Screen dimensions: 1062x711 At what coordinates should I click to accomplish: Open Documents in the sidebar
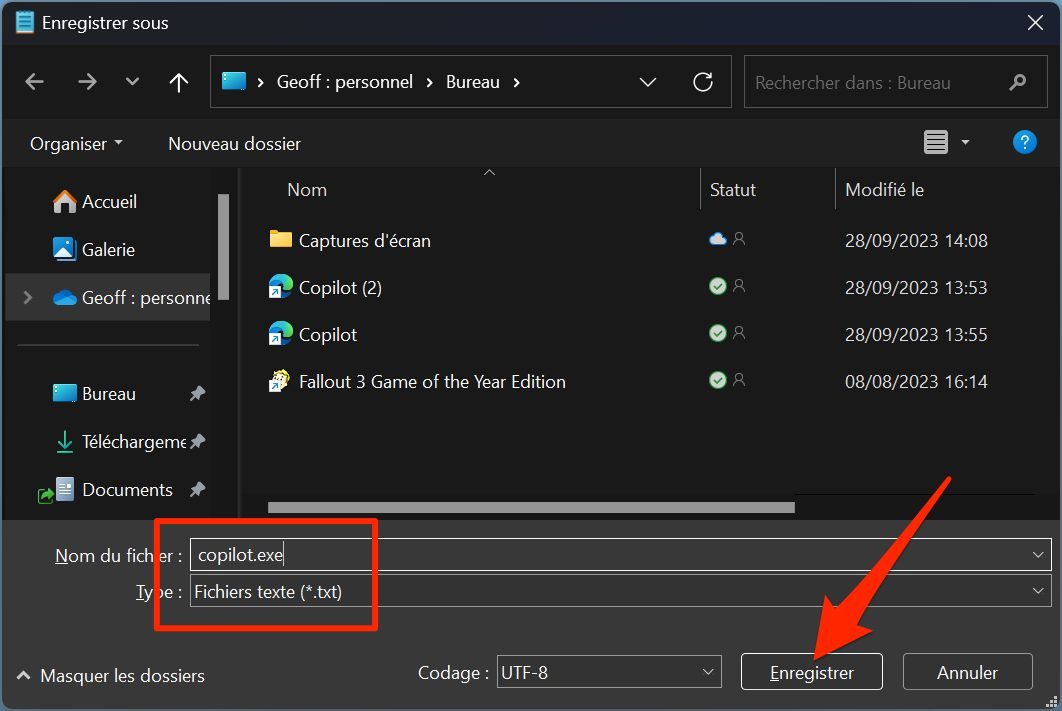click(x=115, y=490)
